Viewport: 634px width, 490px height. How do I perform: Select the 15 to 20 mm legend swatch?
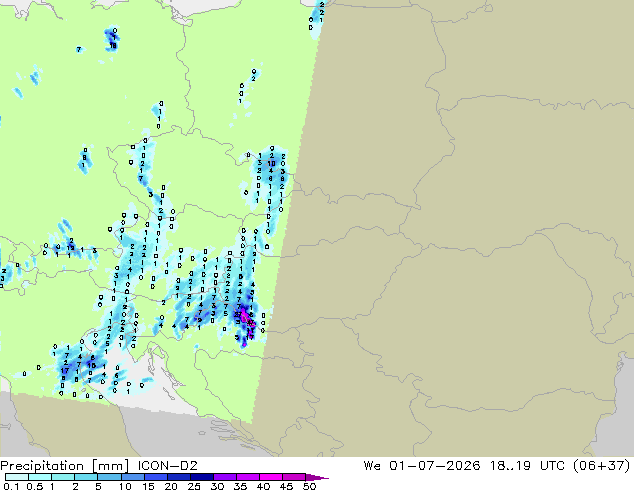point(155,477)
